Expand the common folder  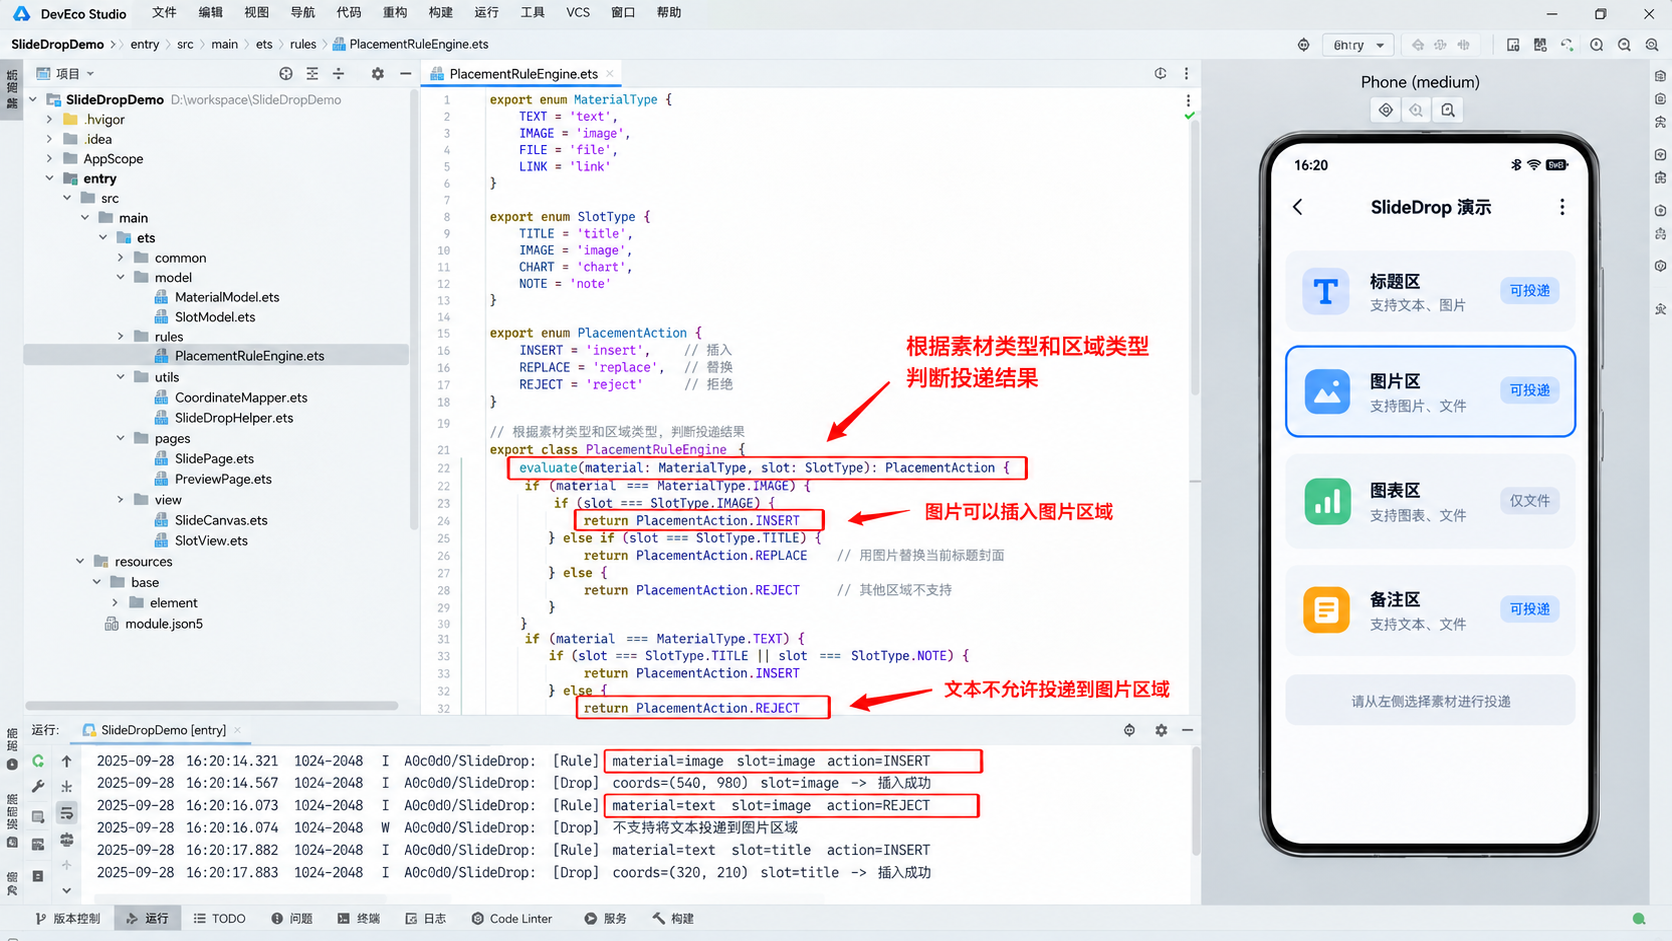click(121, 258)
